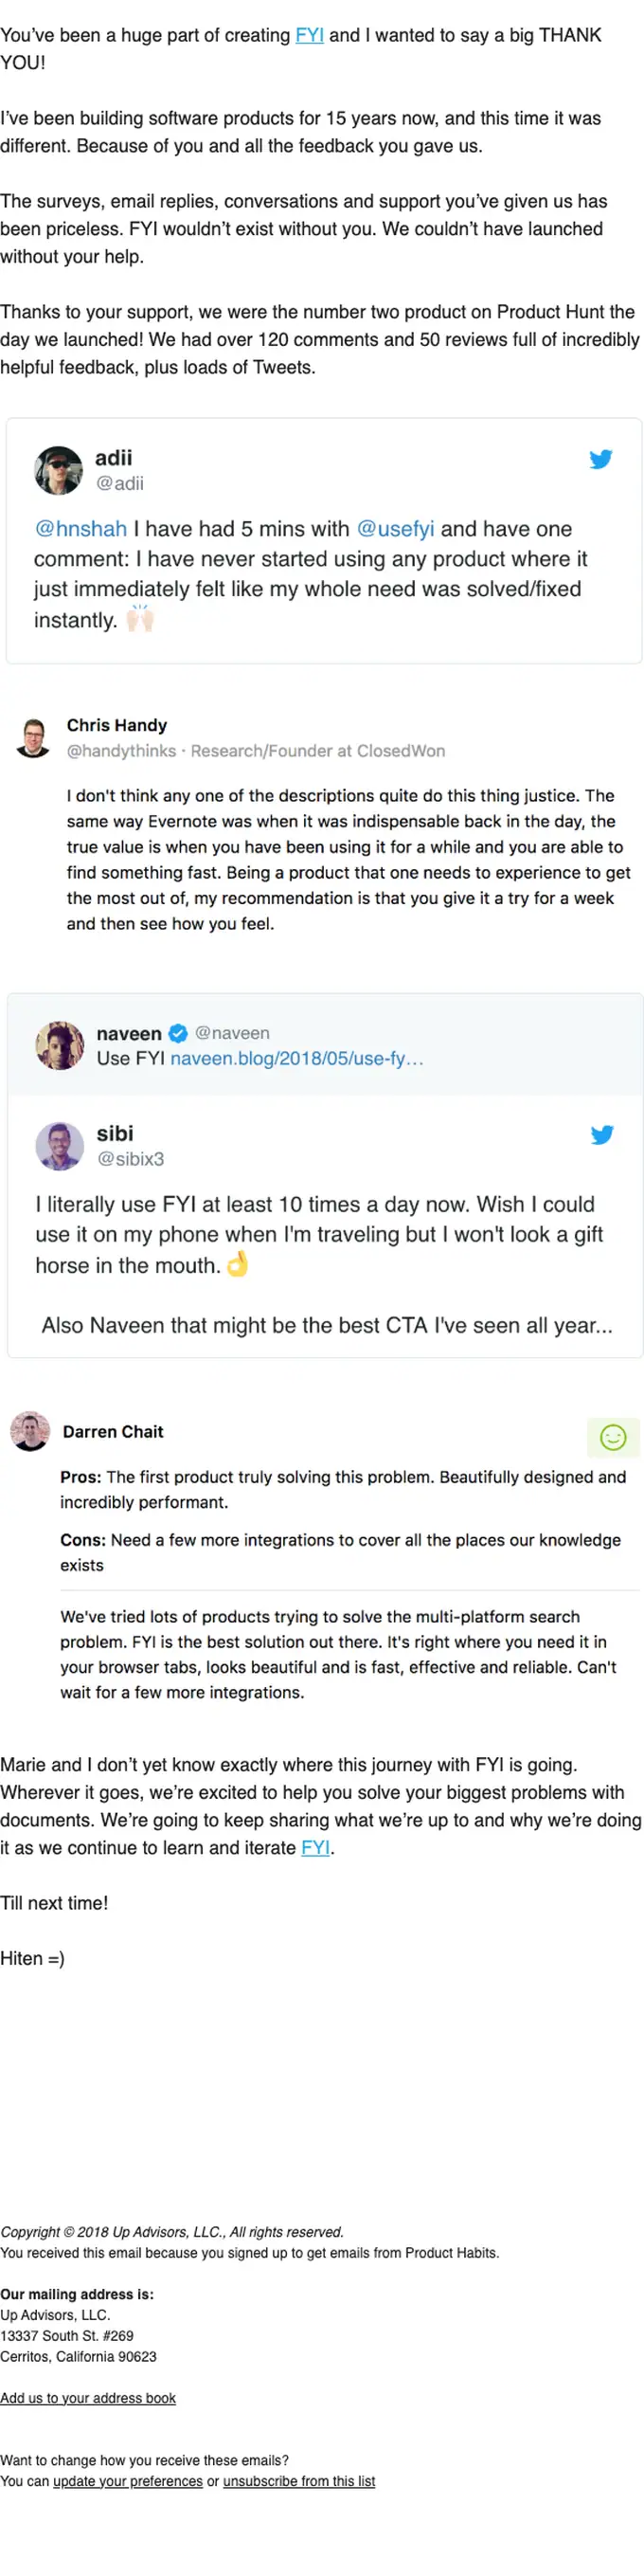Screen dimensions: 644x2576
Task: Click 'unsubscribe from this list' link
Action: coord(299,2481)
